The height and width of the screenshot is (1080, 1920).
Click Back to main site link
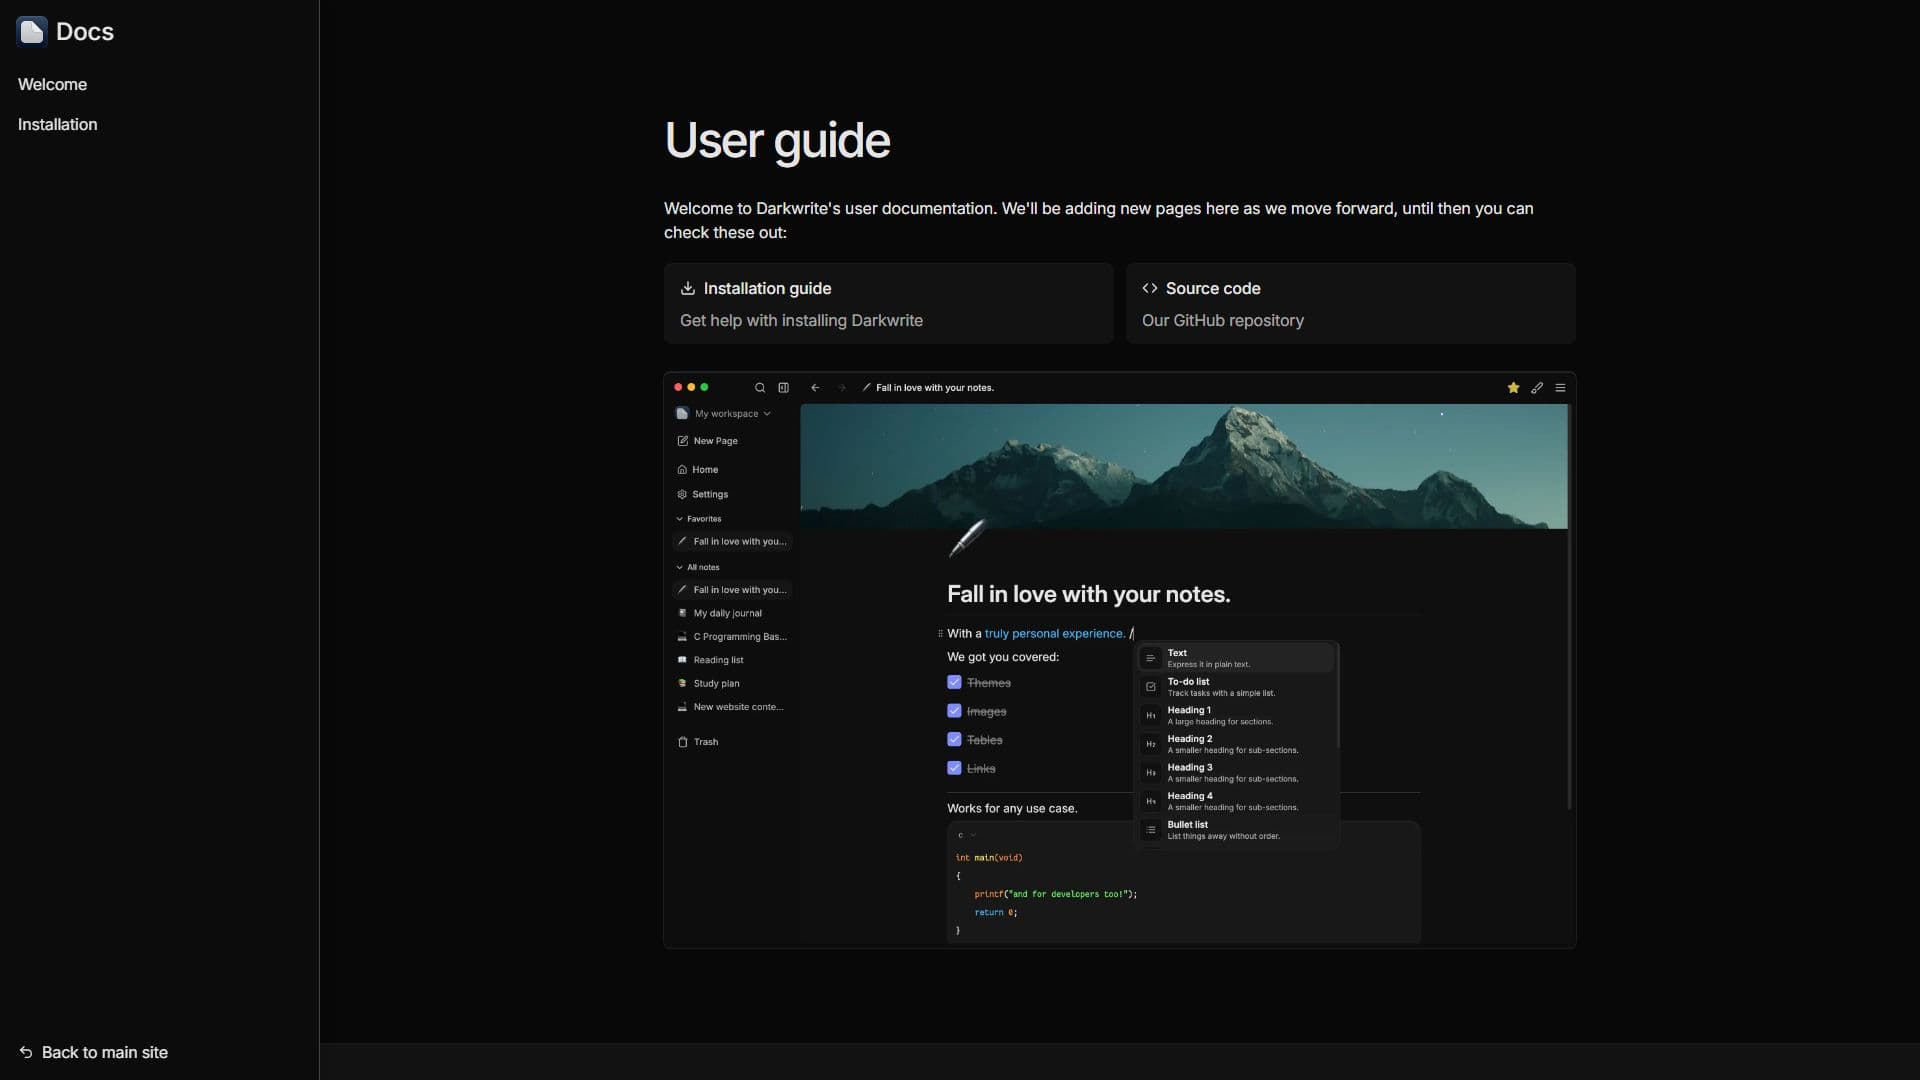point(93,1053)
